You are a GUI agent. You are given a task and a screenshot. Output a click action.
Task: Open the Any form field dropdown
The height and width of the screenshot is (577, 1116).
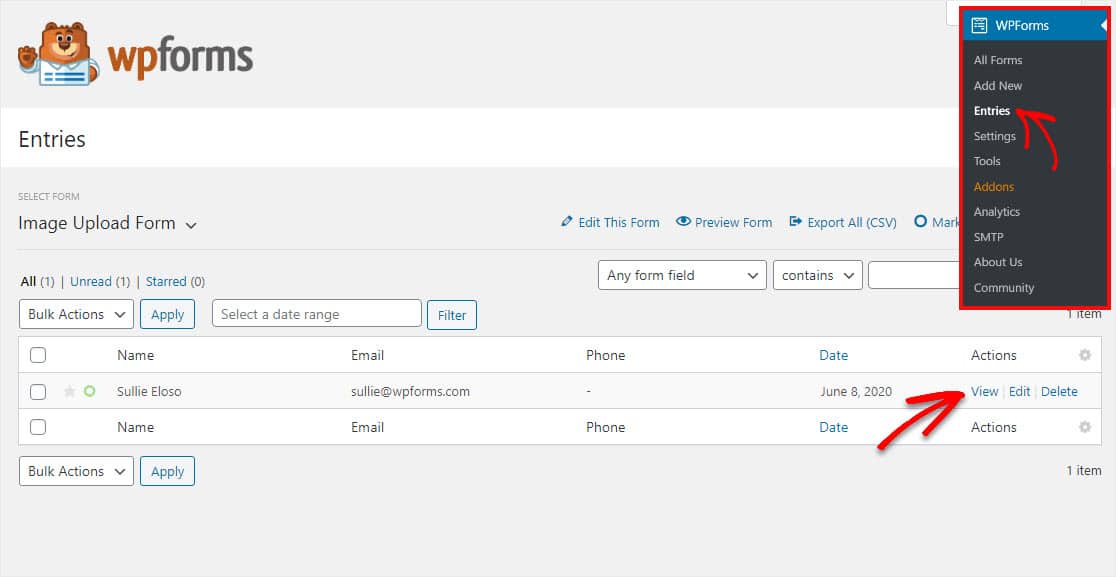click(682, 275)
